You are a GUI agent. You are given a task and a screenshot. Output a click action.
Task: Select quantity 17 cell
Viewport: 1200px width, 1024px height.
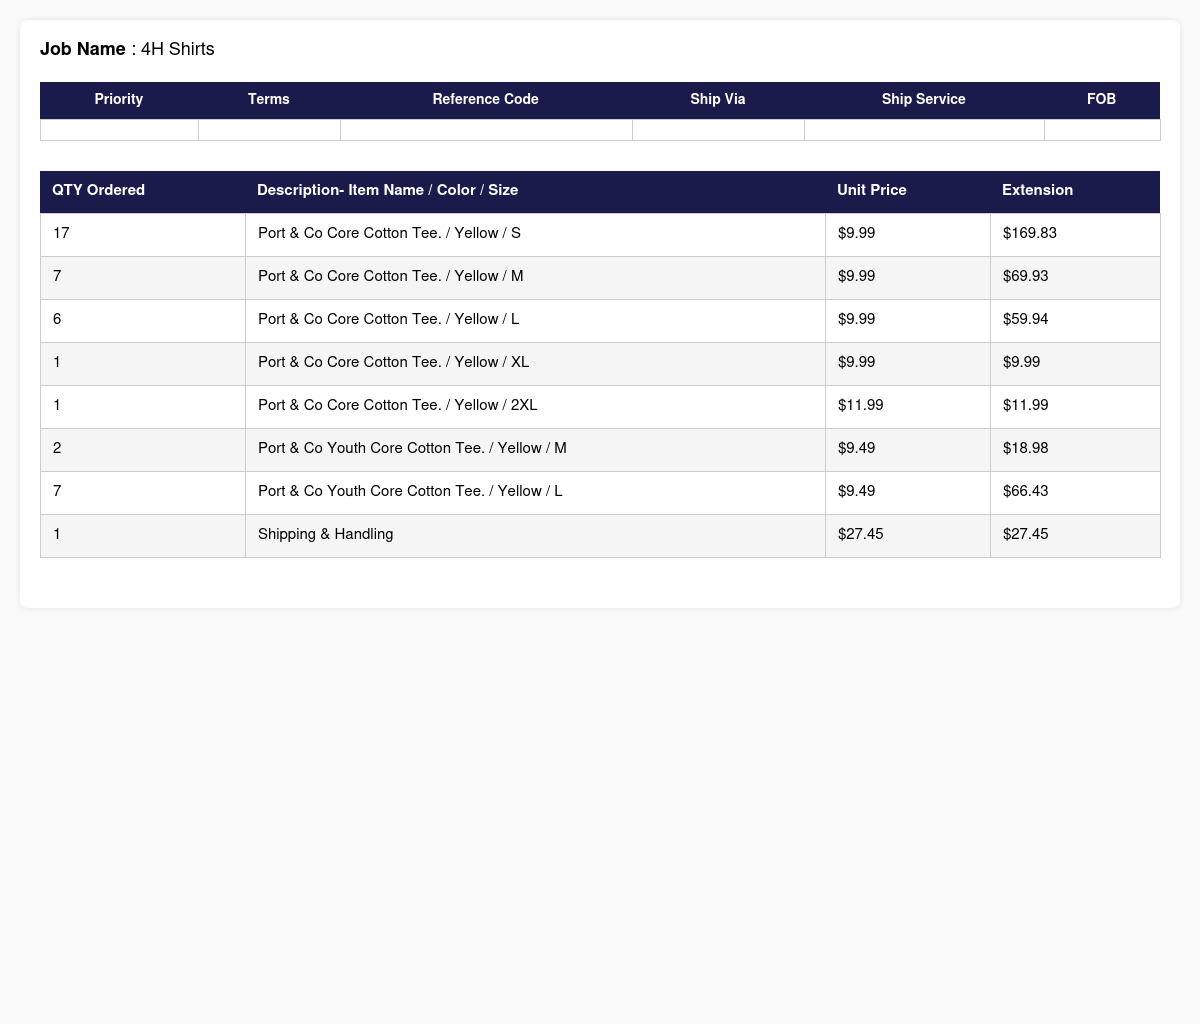coord(143,234)
